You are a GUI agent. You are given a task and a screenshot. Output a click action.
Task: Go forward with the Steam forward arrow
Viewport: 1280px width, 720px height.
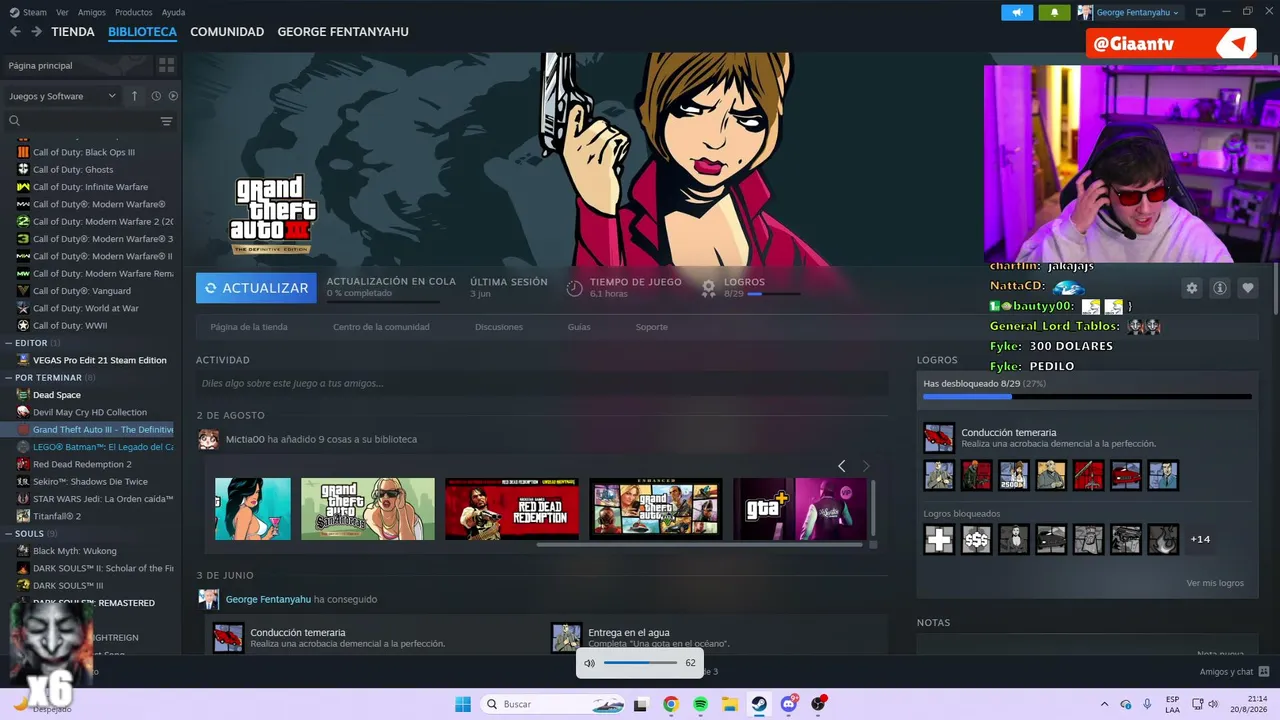tap(36, 32)
